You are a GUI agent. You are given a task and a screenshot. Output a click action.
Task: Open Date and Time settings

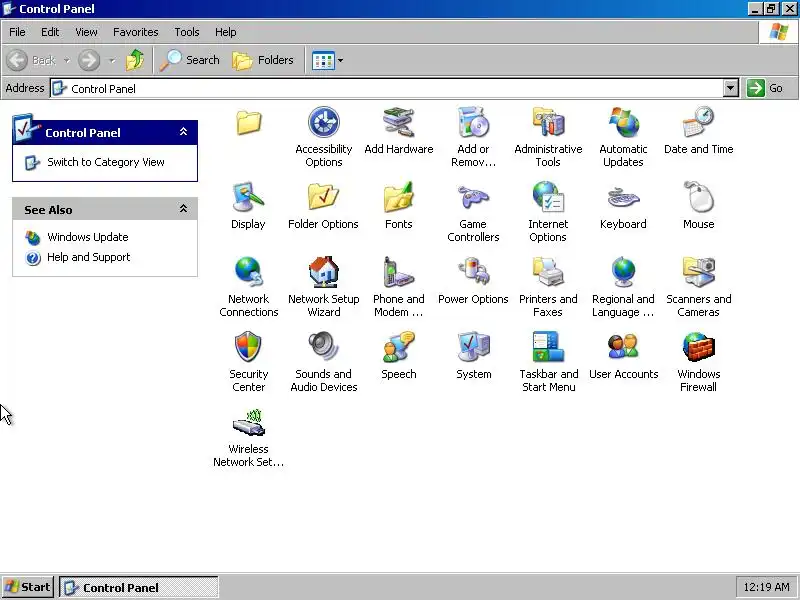(698, 122)
